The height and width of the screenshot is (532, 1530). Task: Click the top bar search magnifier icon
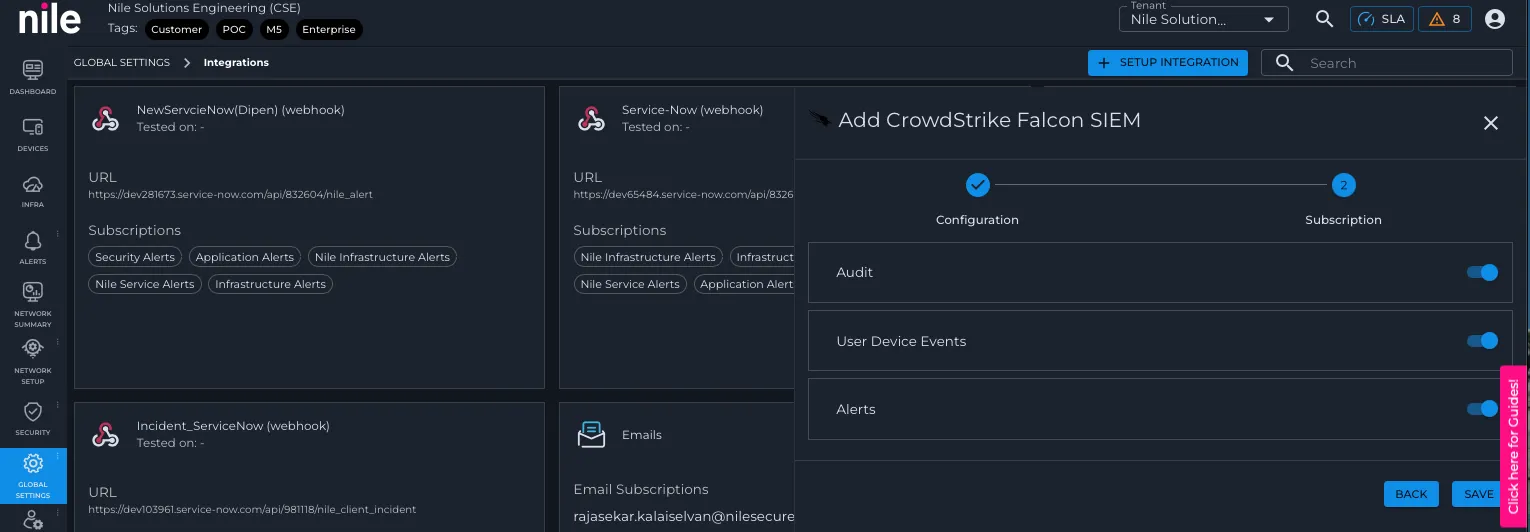1324,18
